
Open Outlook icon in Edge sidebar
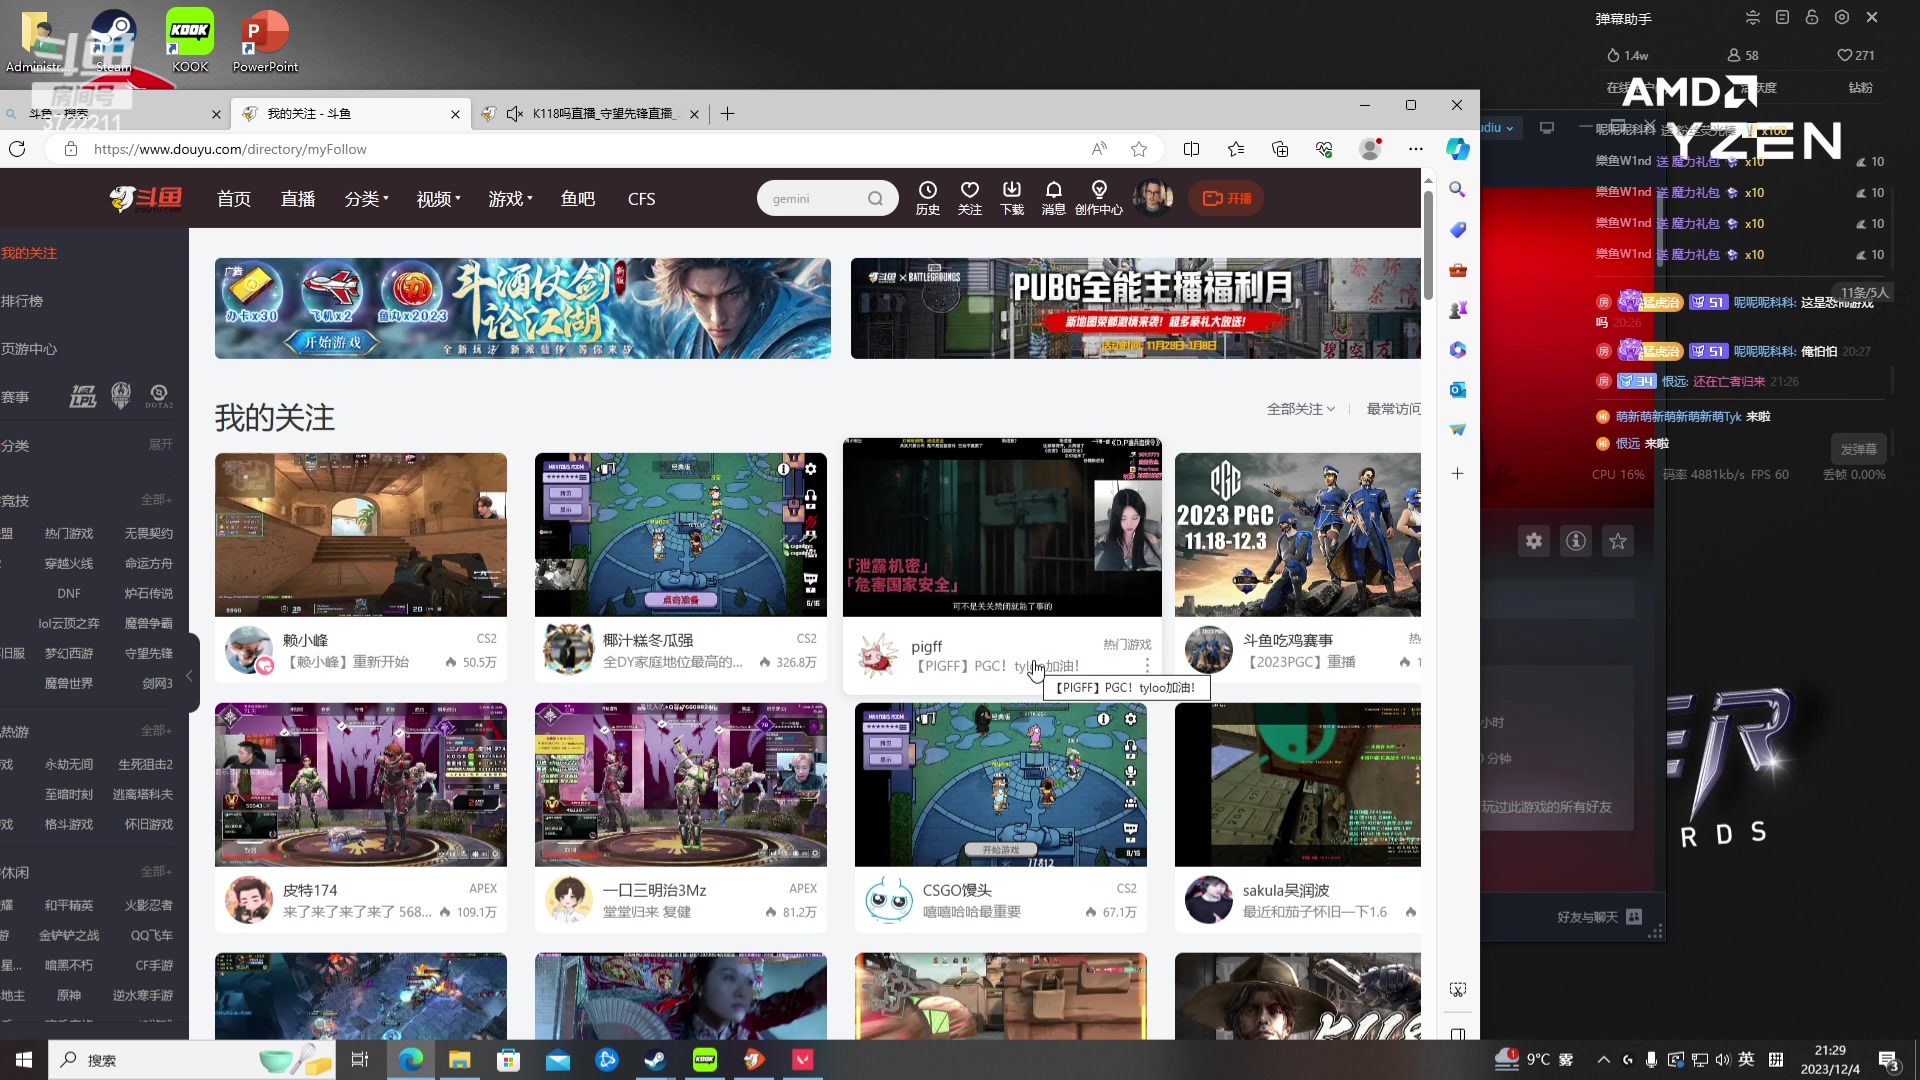point(1458,389)
